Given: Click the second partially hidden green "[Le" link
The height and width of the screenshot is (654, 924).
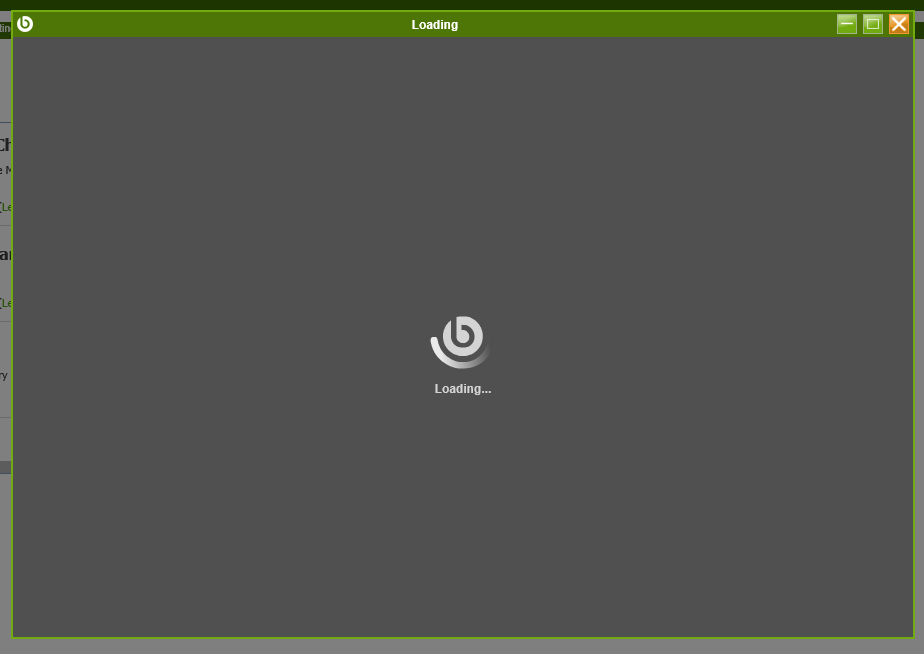Looking at the screenshot, I should coord(5,302).
